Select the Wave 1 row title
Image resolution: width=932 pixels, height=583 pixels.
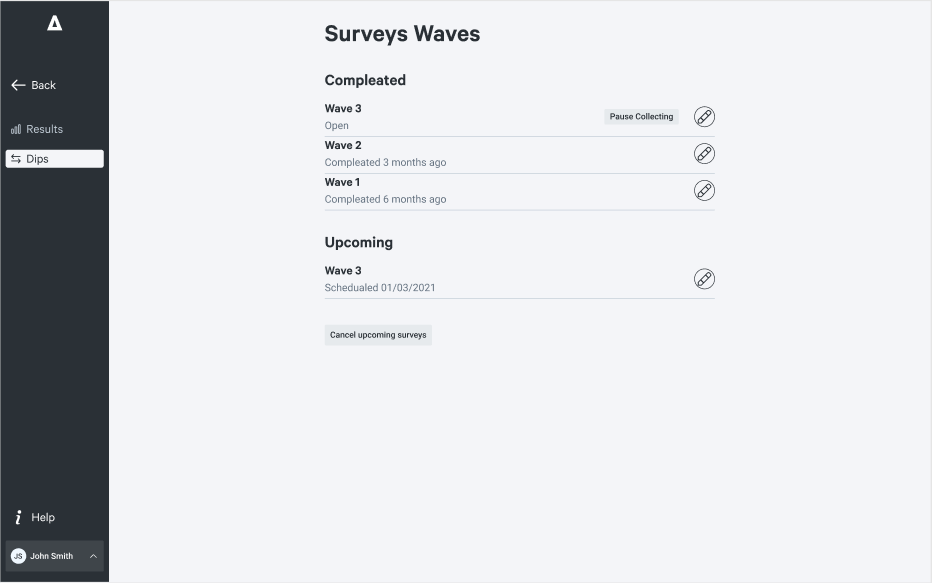[342, 182]
